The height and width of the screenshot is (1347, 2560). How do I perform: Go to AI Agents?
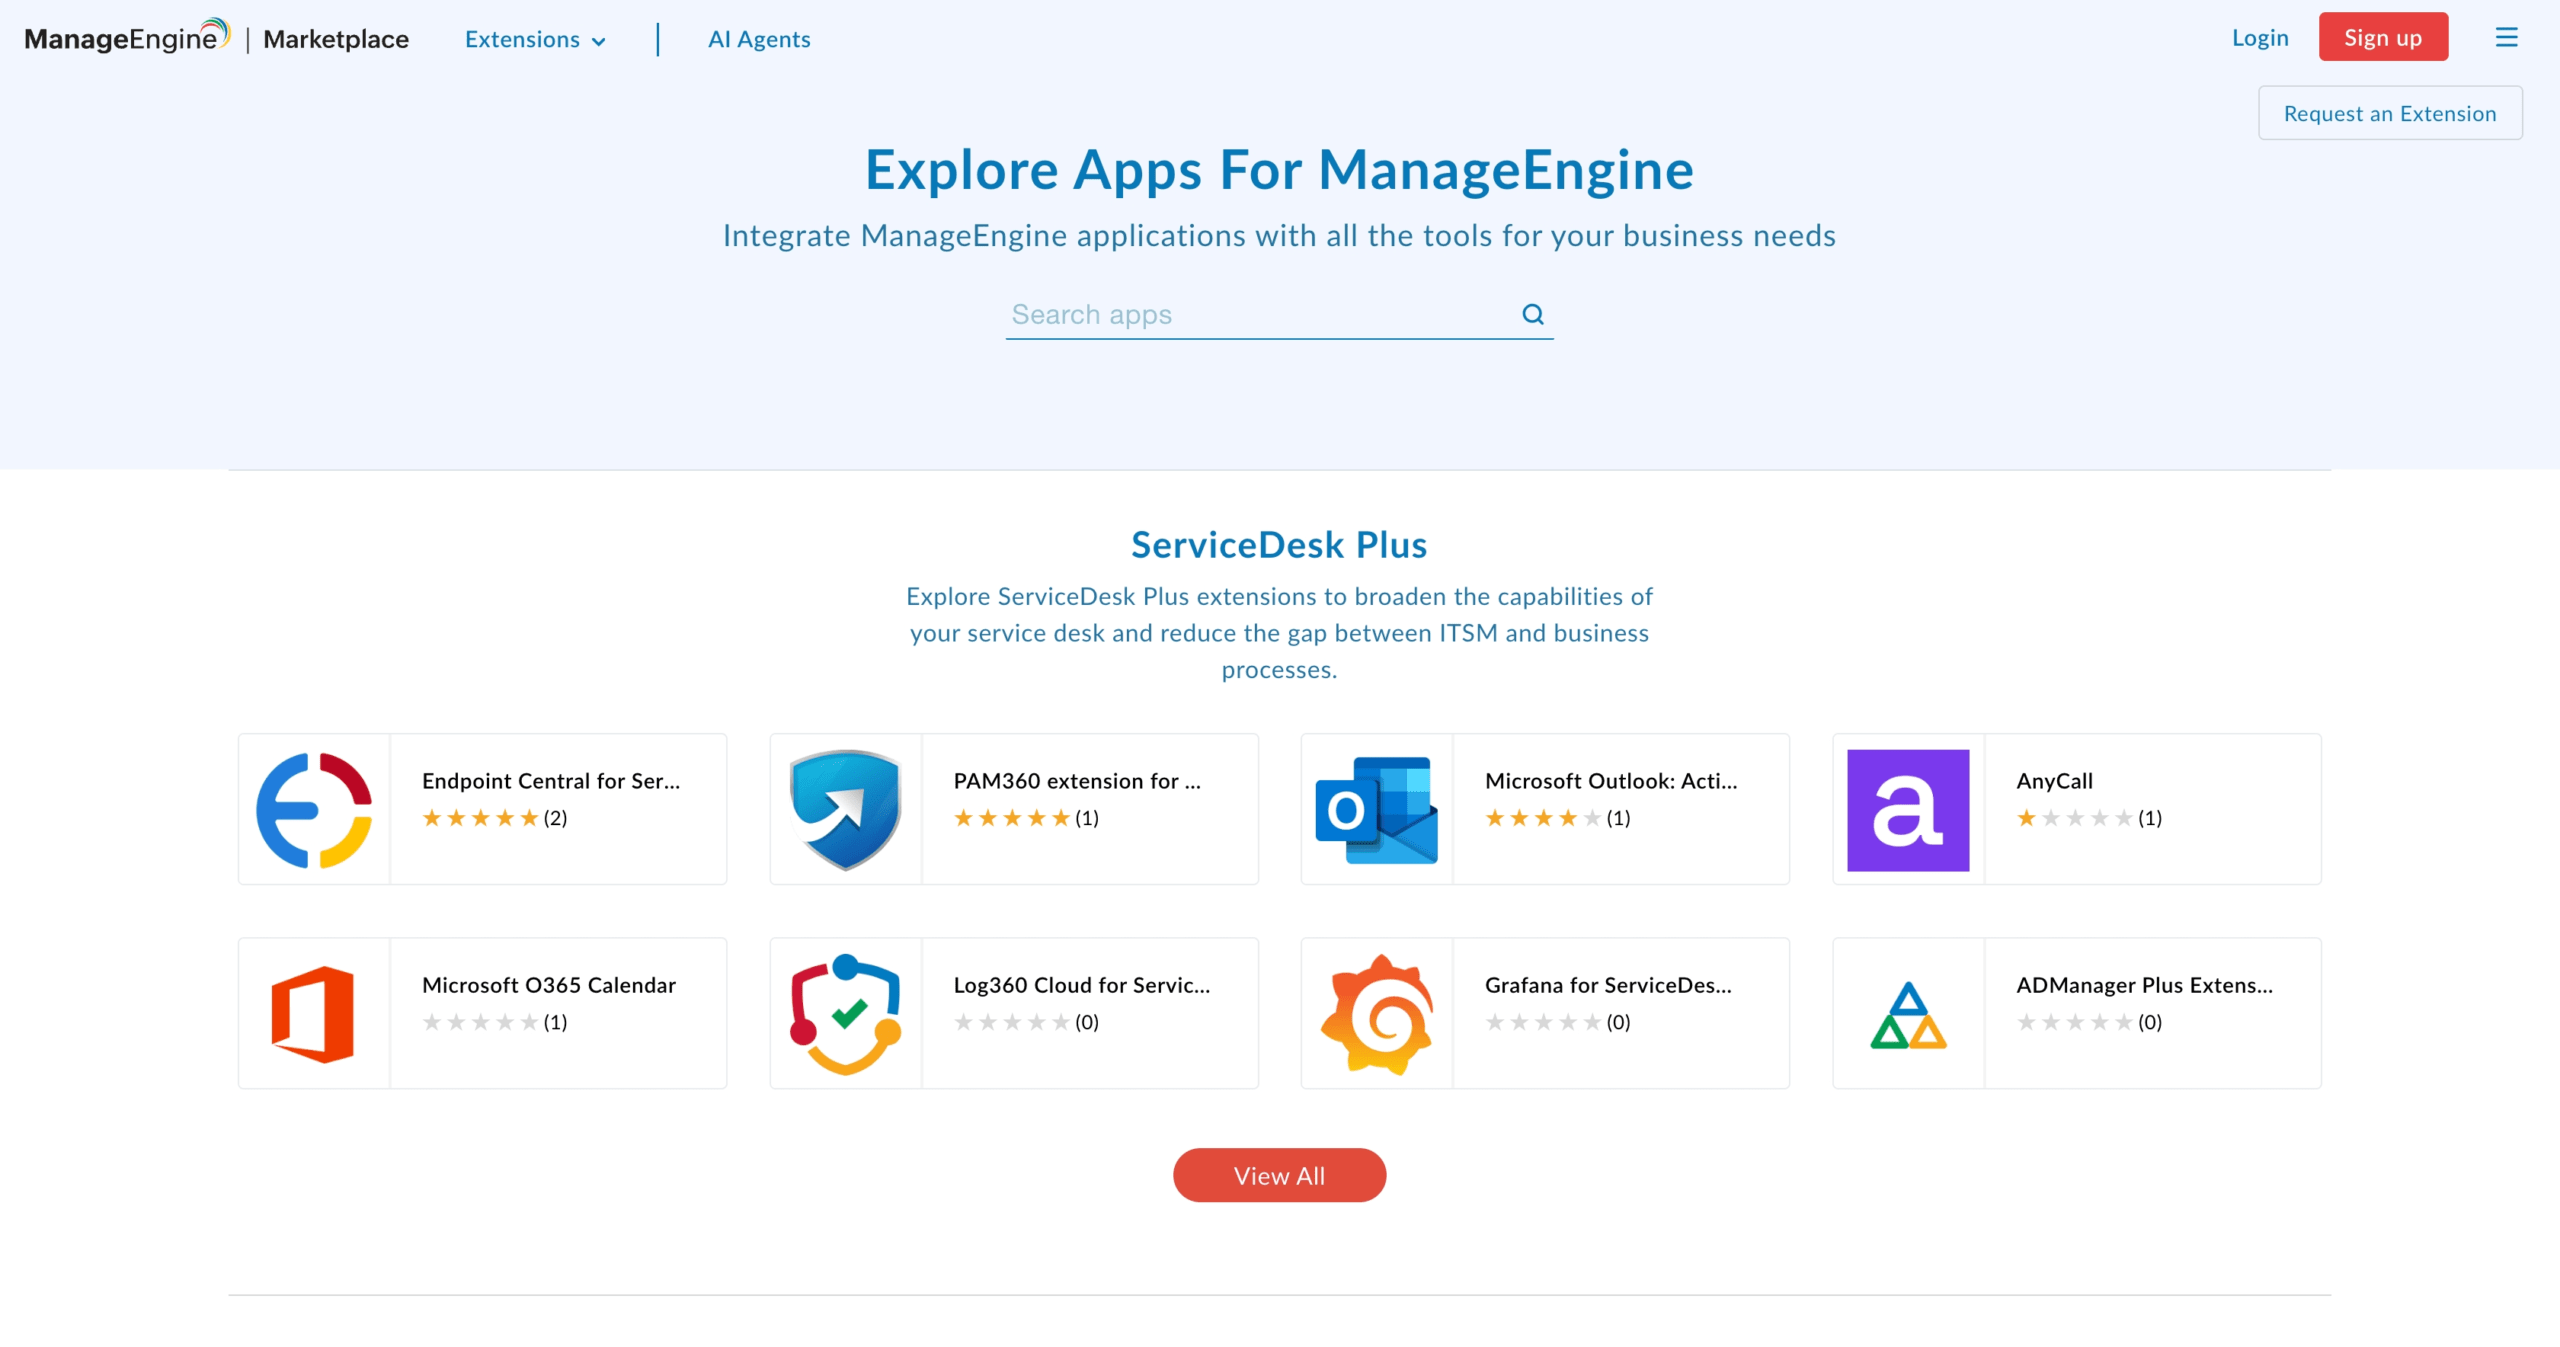coord(759,39)
